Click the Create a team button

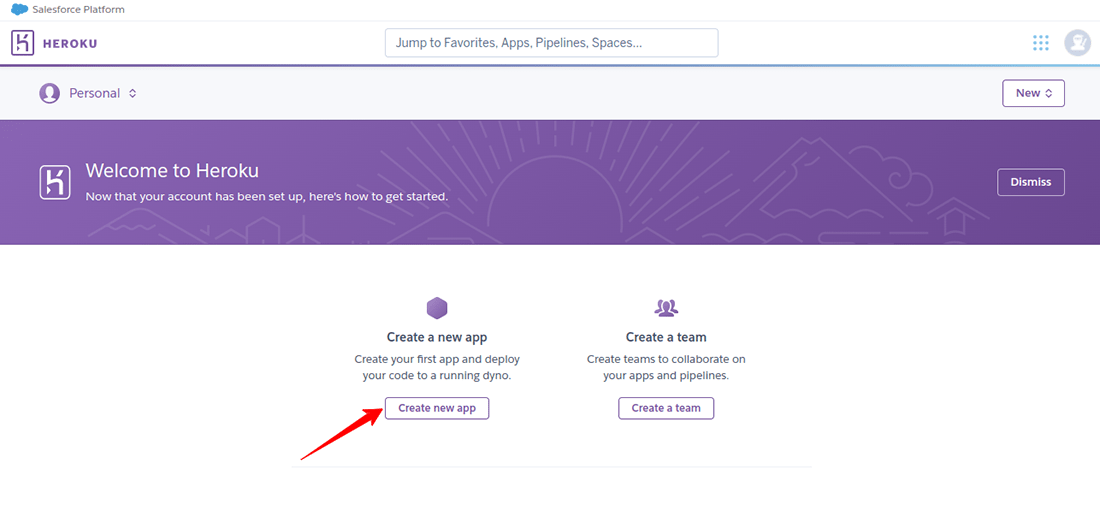click(666, 408)
